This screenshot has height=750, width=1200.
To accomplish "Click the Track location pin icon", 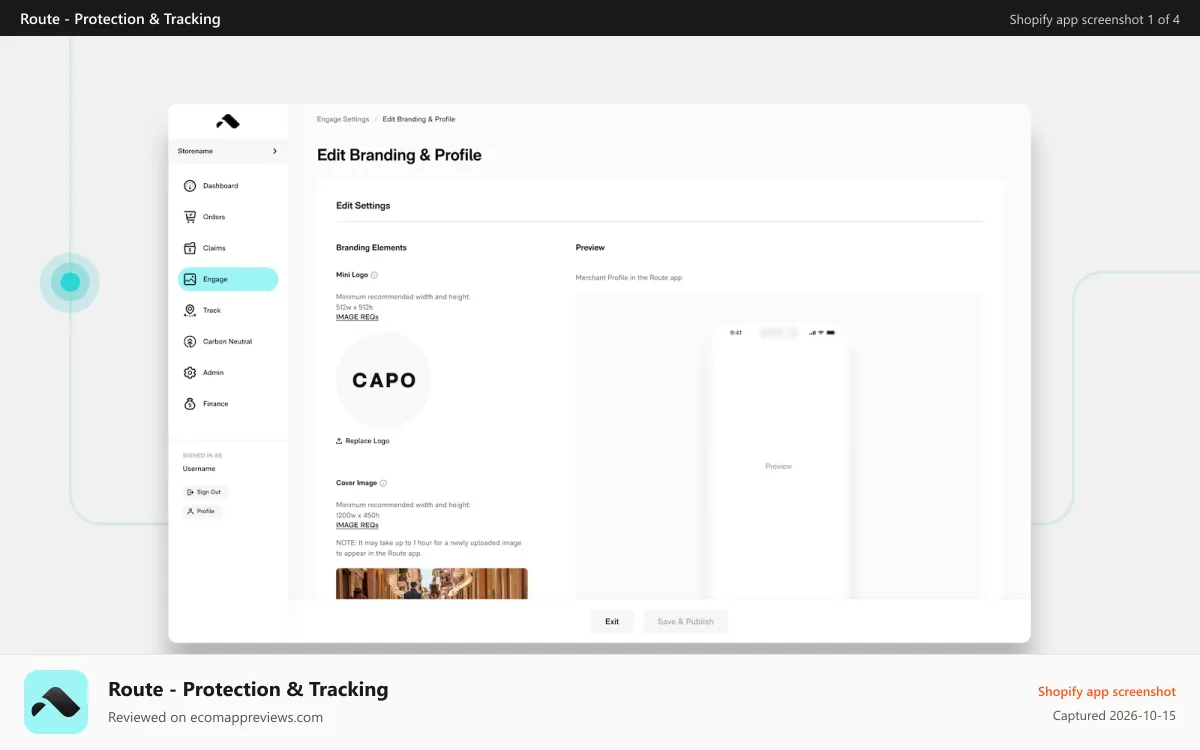I will [x=190, y=310].
